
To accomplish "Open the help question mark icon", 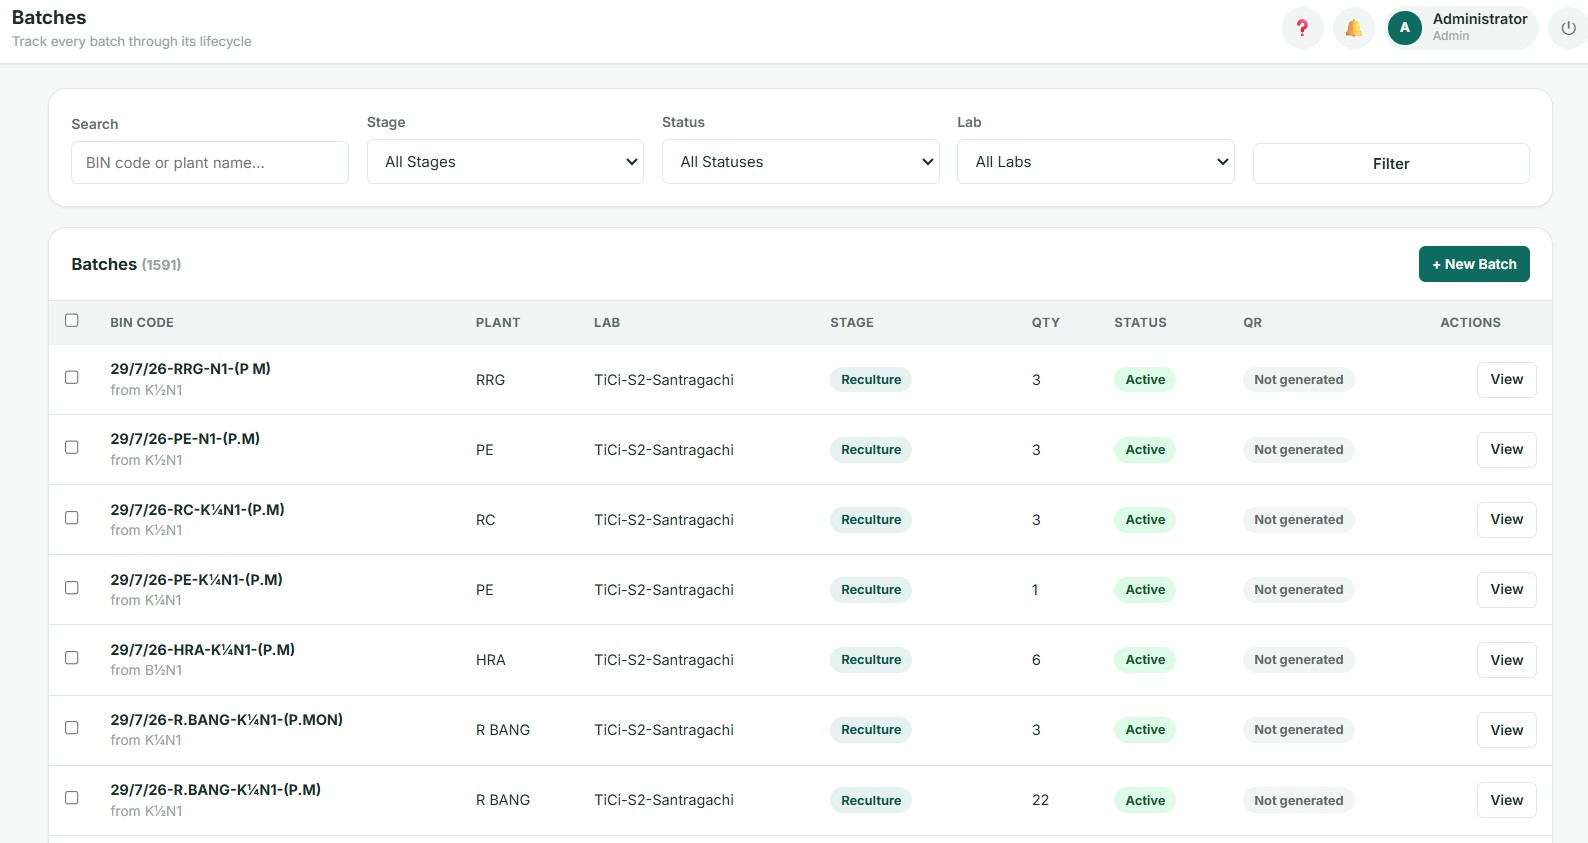I will pos(1302,28).
